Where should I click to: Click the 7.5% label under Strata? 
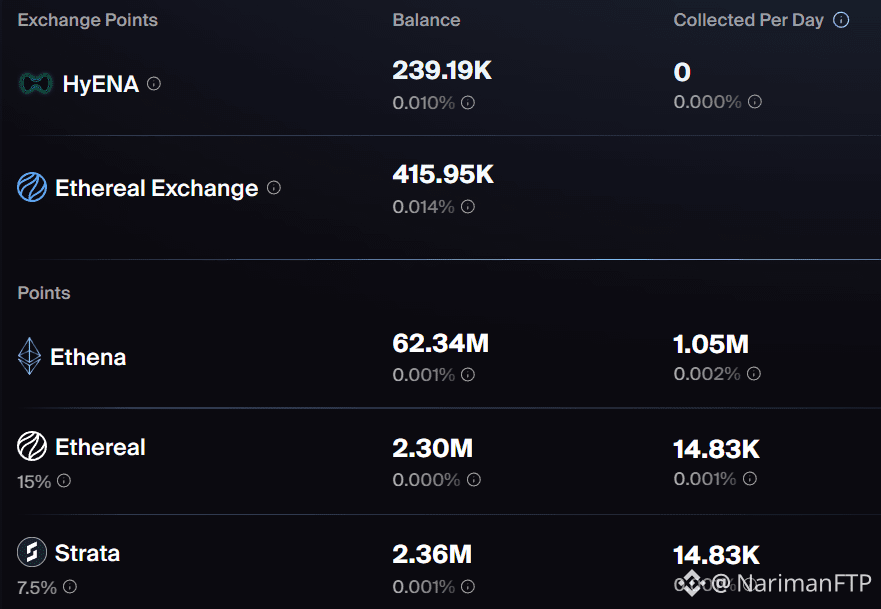(37, 588)
